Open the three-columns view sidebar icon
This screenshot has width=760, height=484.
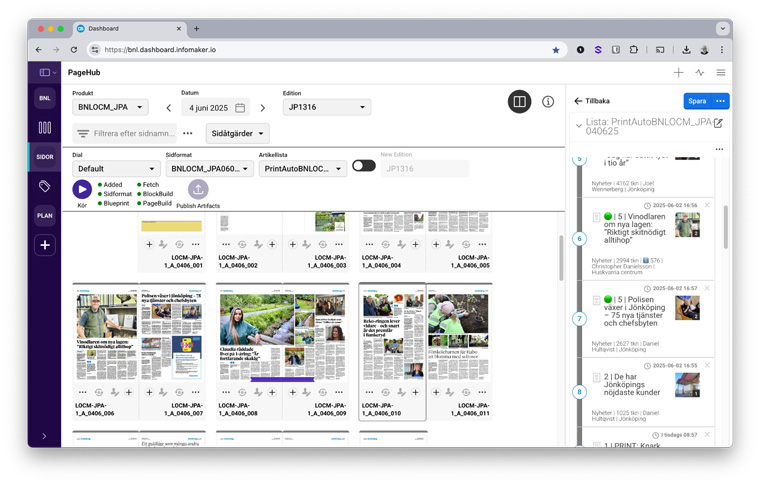pos(45,127)
